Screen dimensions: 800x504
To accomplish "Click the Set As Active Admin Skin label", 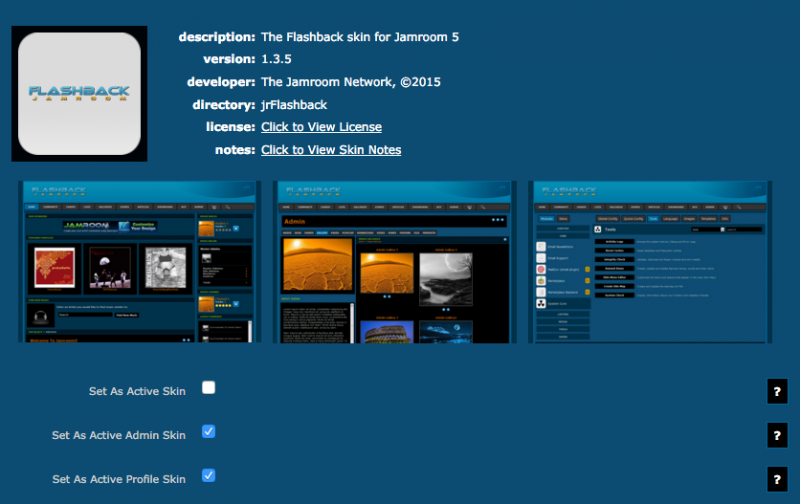I will point(119,435).
